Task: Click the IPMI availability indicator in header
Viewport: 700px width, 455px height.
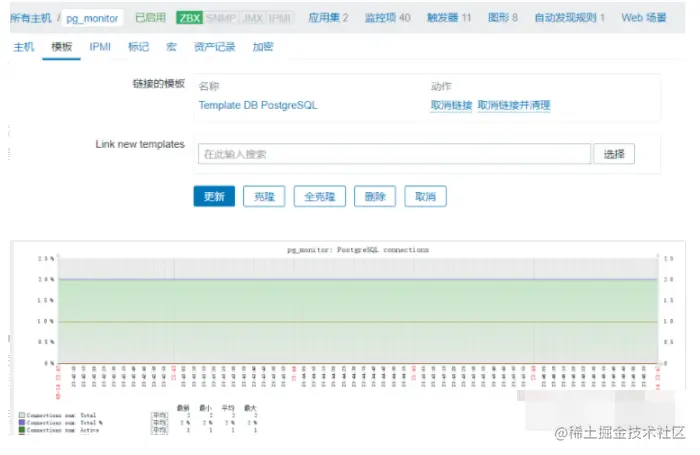Action: [x=280, y=18]
